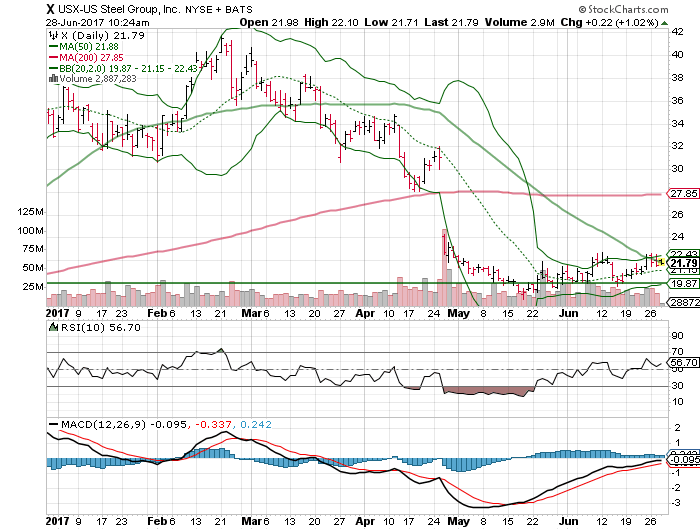Click the 25M volume axis label

tap(33, 286)
